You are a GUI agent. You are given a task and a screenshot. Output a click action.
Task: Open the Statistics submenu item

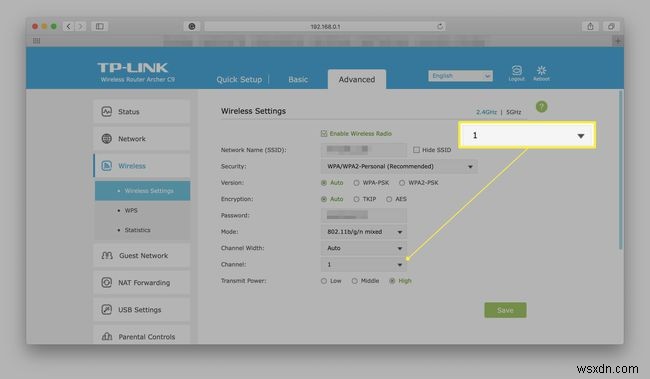point(138,230)
